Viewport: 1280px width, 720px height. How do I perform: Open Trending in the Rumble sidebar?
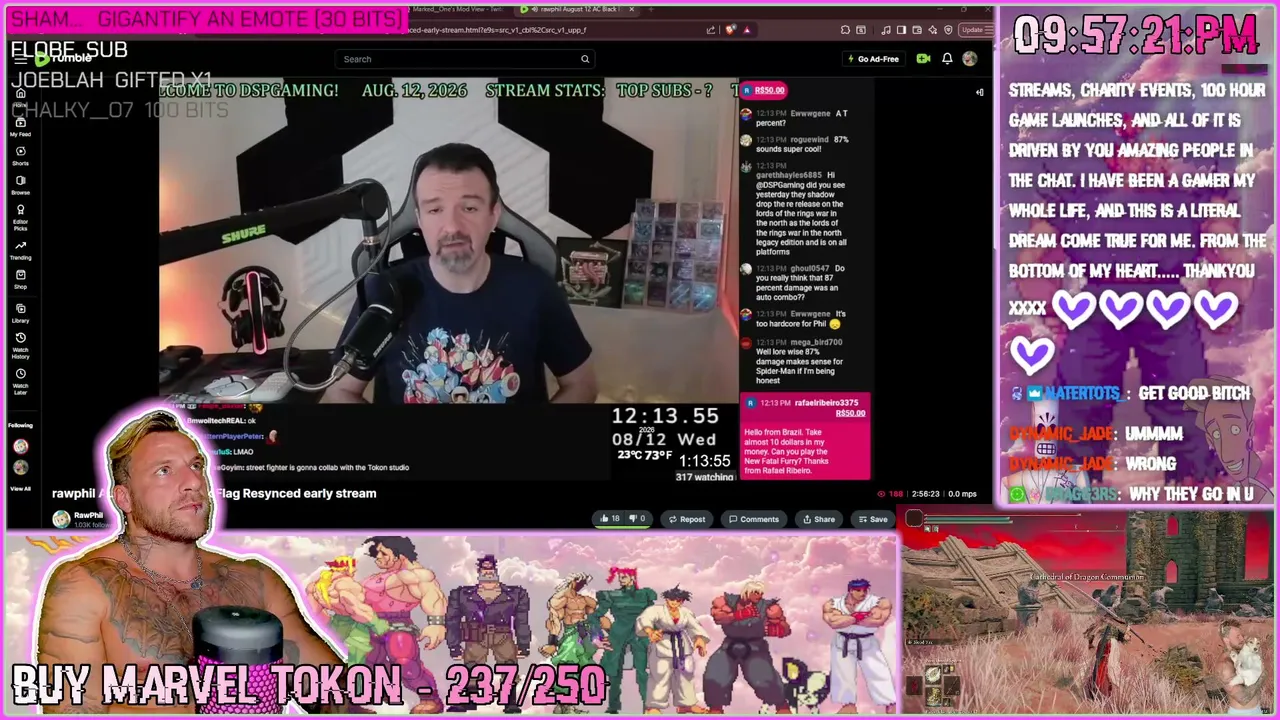(20, 250)
